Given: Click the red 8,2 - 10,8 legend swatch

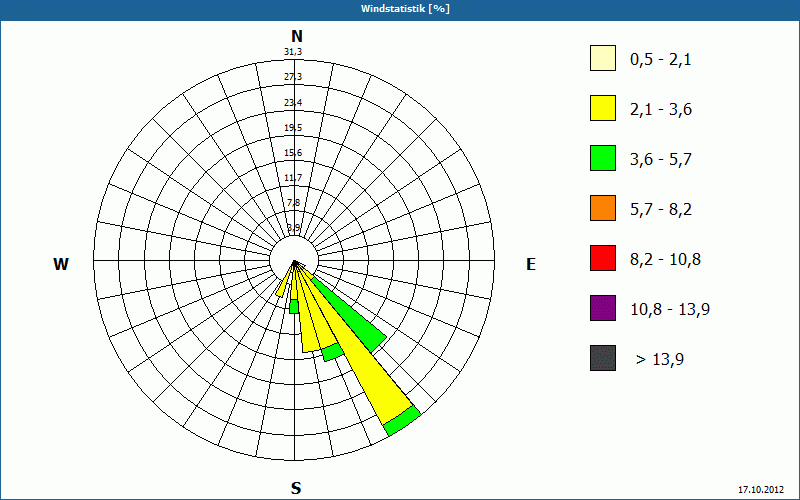Looking at the screenshot, I should click(603, 258).
